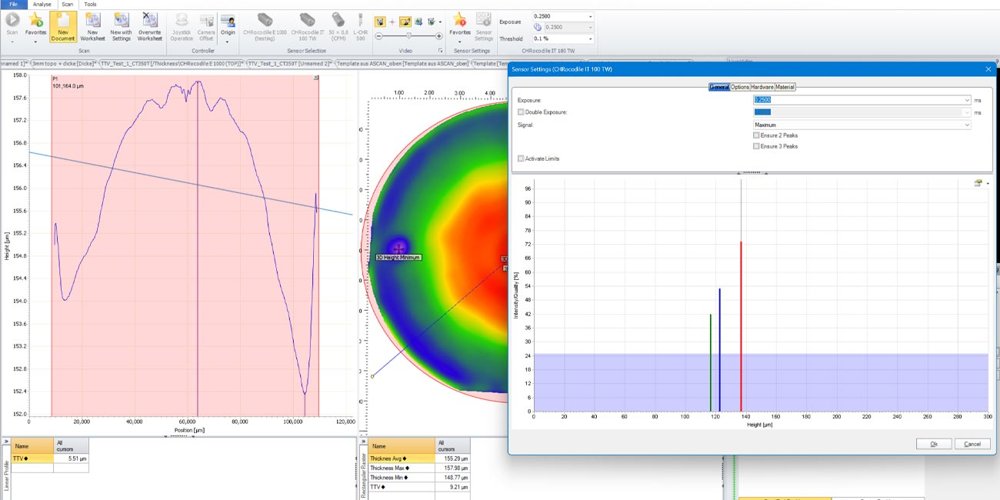The height and width of the screenshot is (500, 1000).
Task: Click the 155.29 µm value cell
Action: pyautogui.click(x=453, y=458)
